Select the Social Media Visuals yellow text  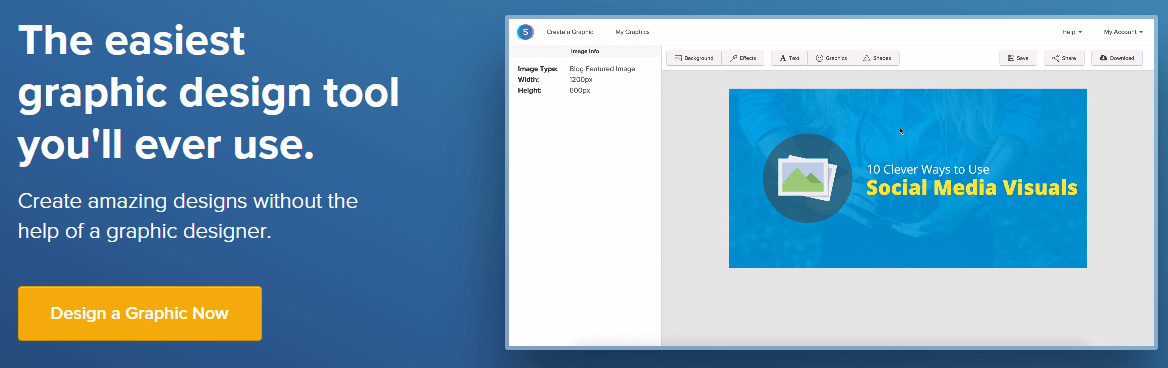(971, 187)
